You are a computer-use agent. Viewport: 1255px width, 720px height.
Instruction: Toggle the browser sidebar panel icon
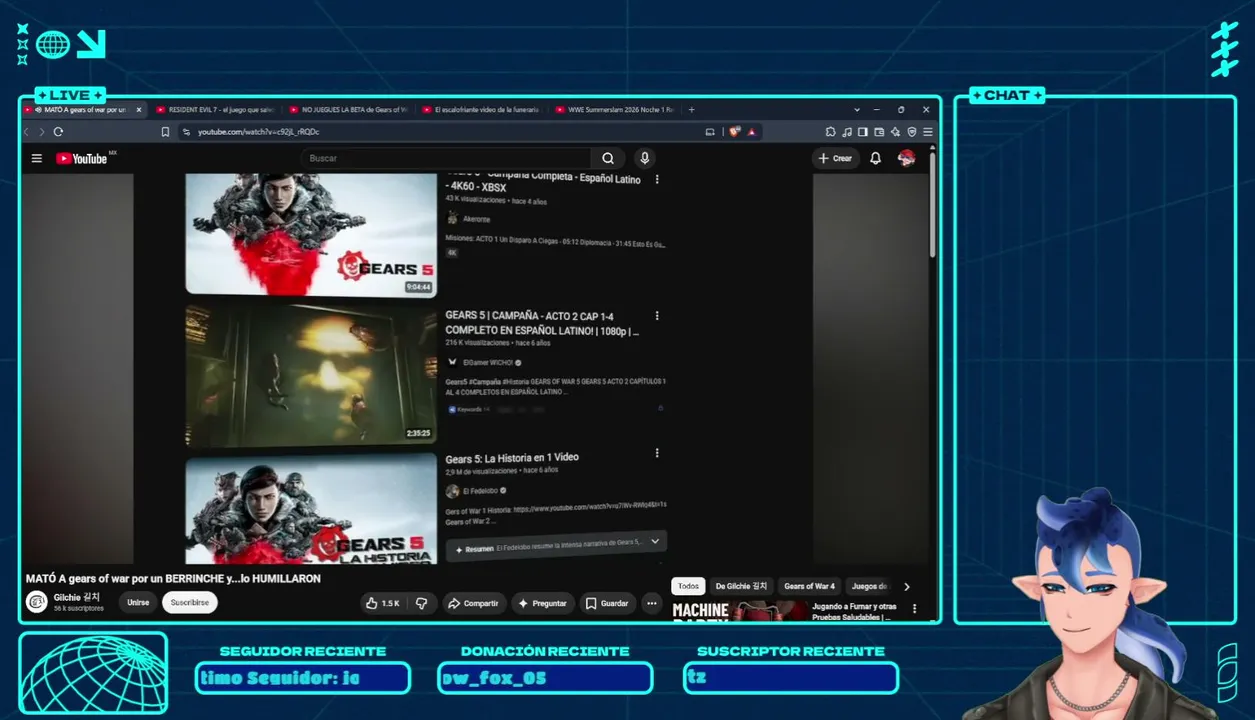pos(863,131)
